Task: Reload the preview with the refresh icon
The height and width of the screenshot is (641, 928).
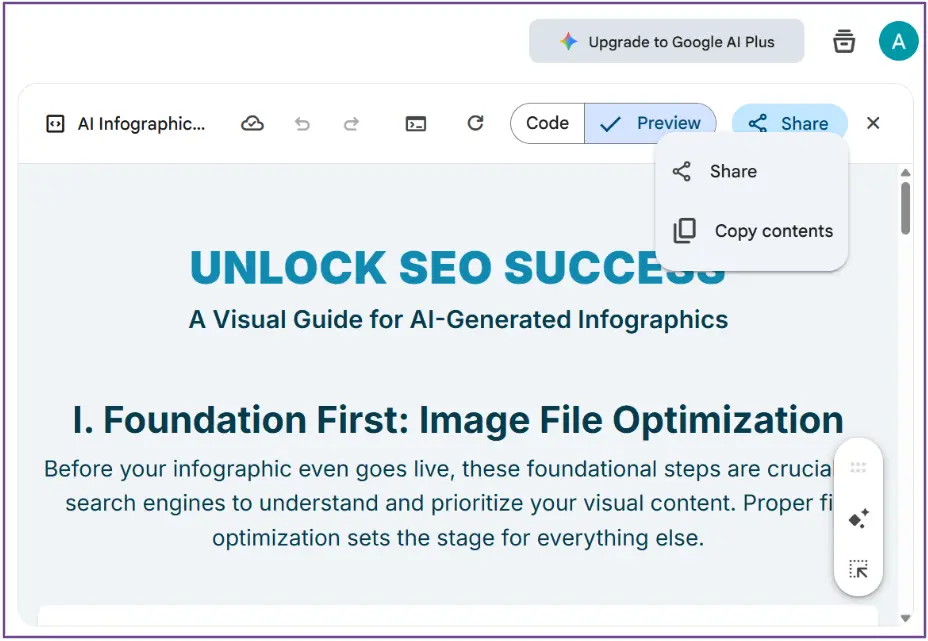Action: click(x=476, y=123)
